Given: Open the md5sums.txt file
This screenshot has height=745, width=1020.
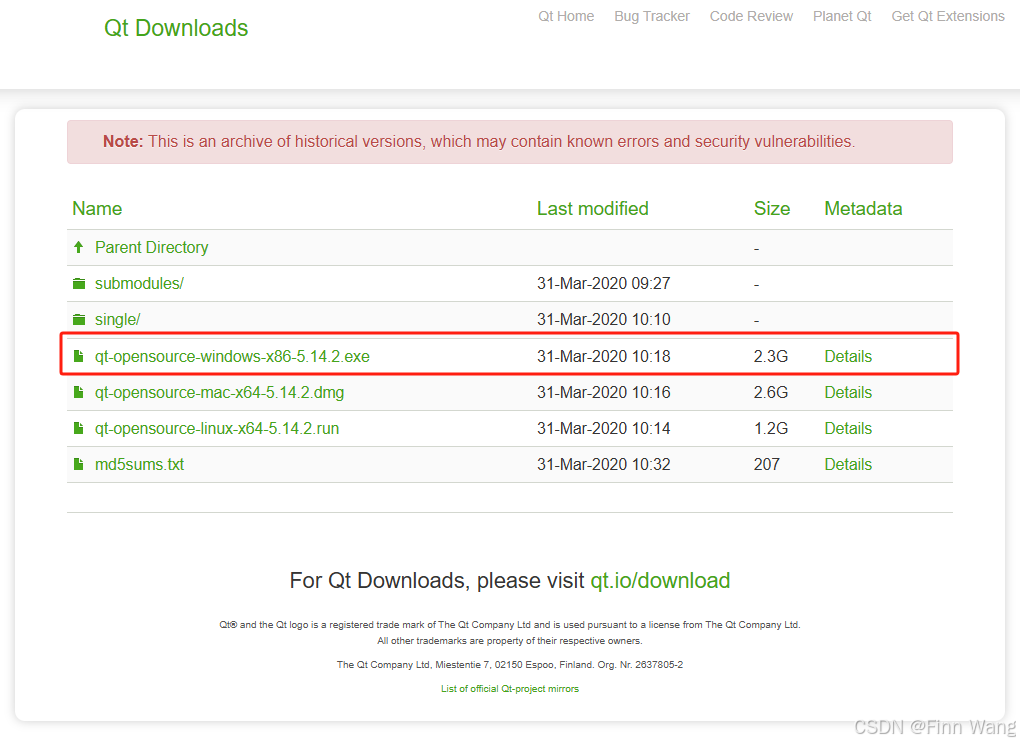Looking at the screenshot, I should (139, 464).
